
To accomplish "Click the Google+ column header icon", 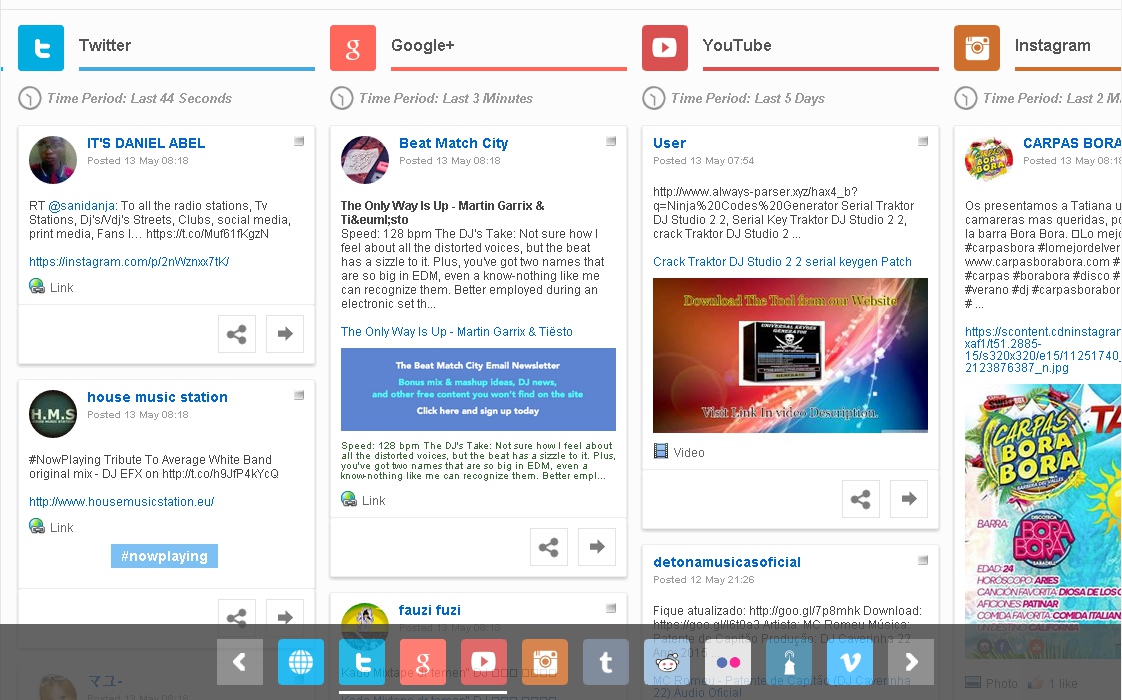I will (353, 48).
